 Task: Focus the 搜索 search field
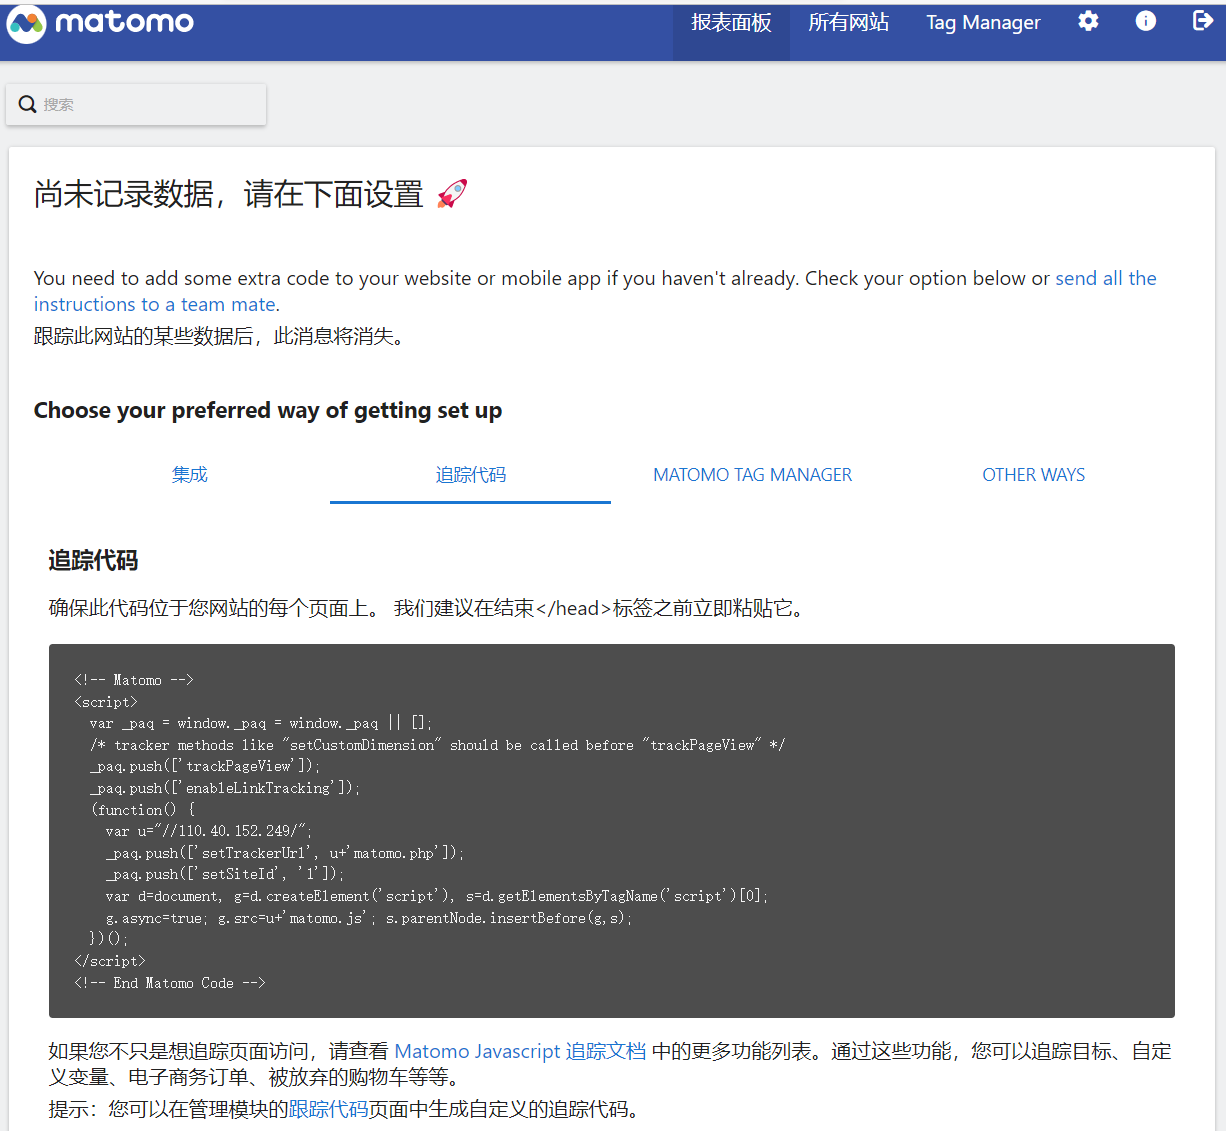tap(136, 104)
